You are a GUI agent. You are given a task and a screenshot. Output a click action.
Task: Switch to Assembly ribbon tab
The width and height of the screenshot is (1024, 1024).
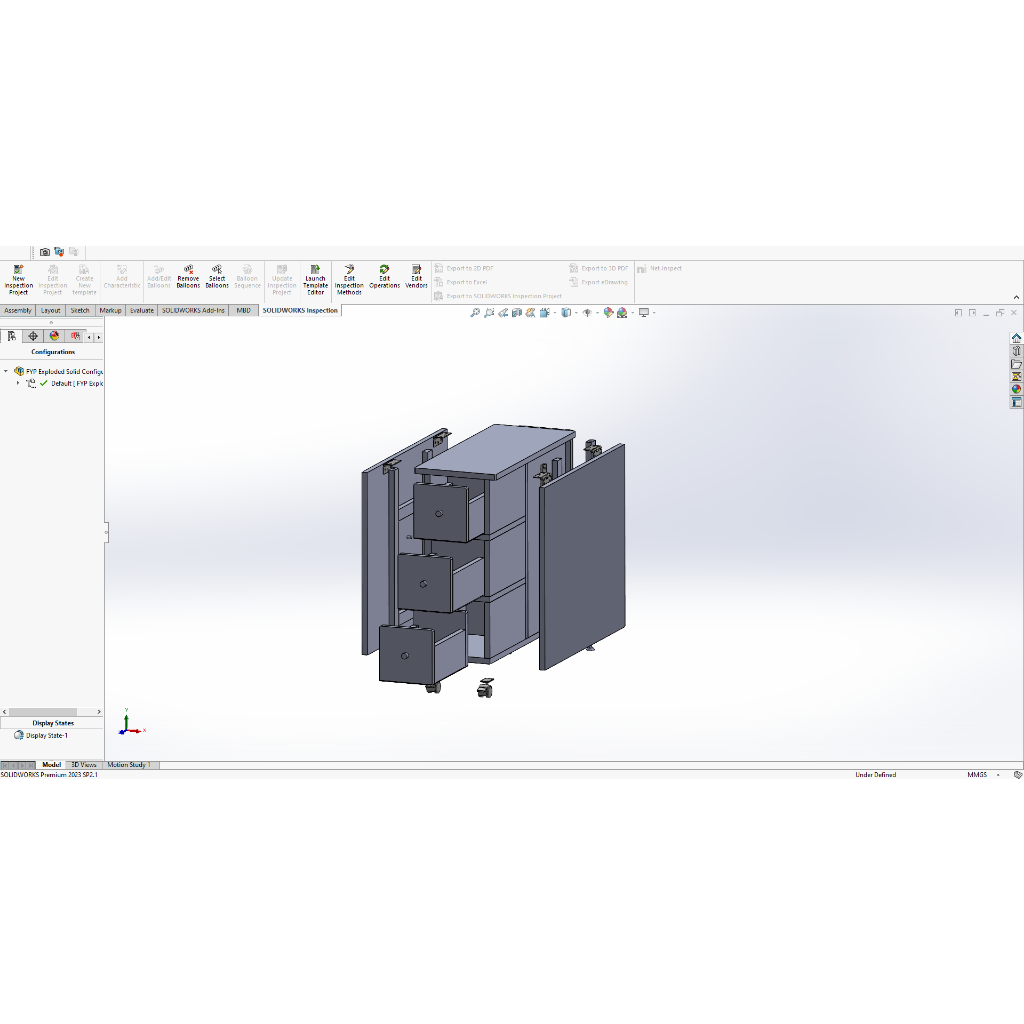click(x=18, y=311)
